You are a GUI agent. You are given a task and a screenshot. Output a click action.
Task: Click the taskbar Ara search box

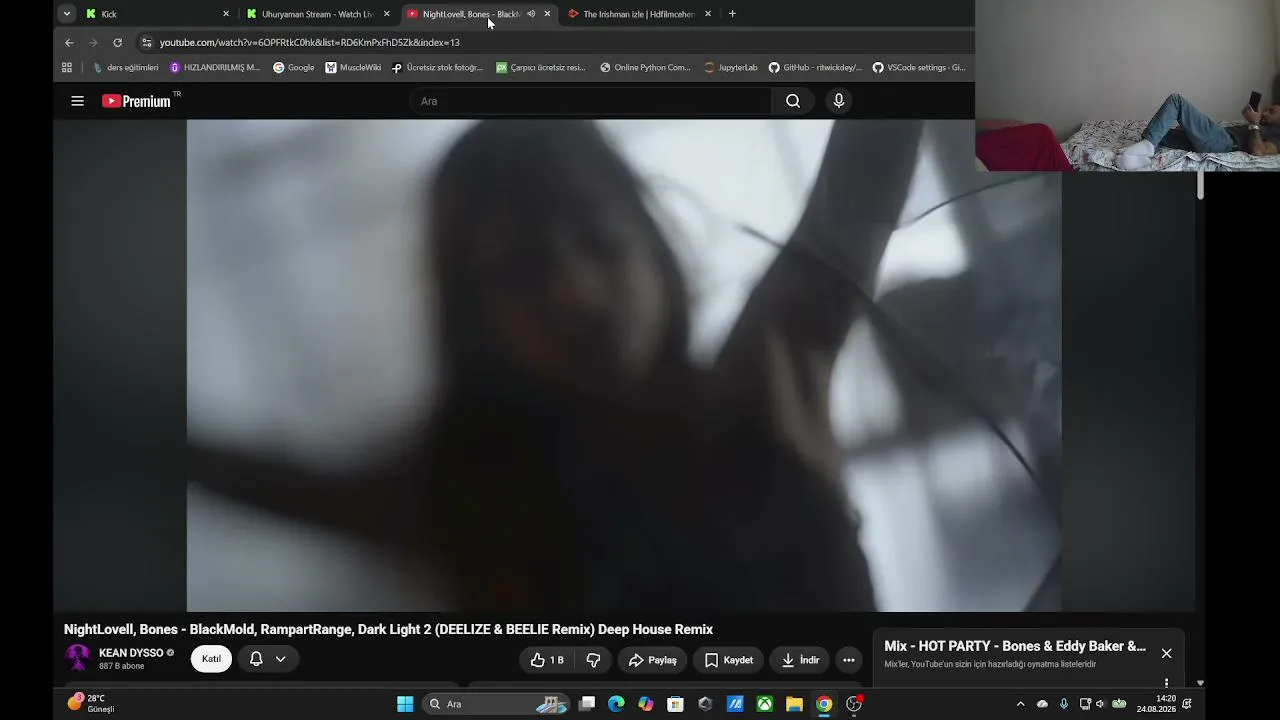[497, 704]
